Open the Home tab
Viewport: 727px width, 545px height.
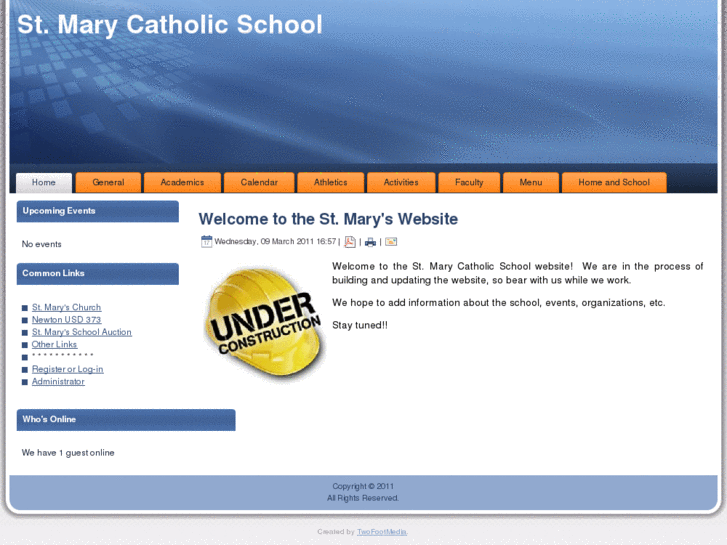click(44, 183)
